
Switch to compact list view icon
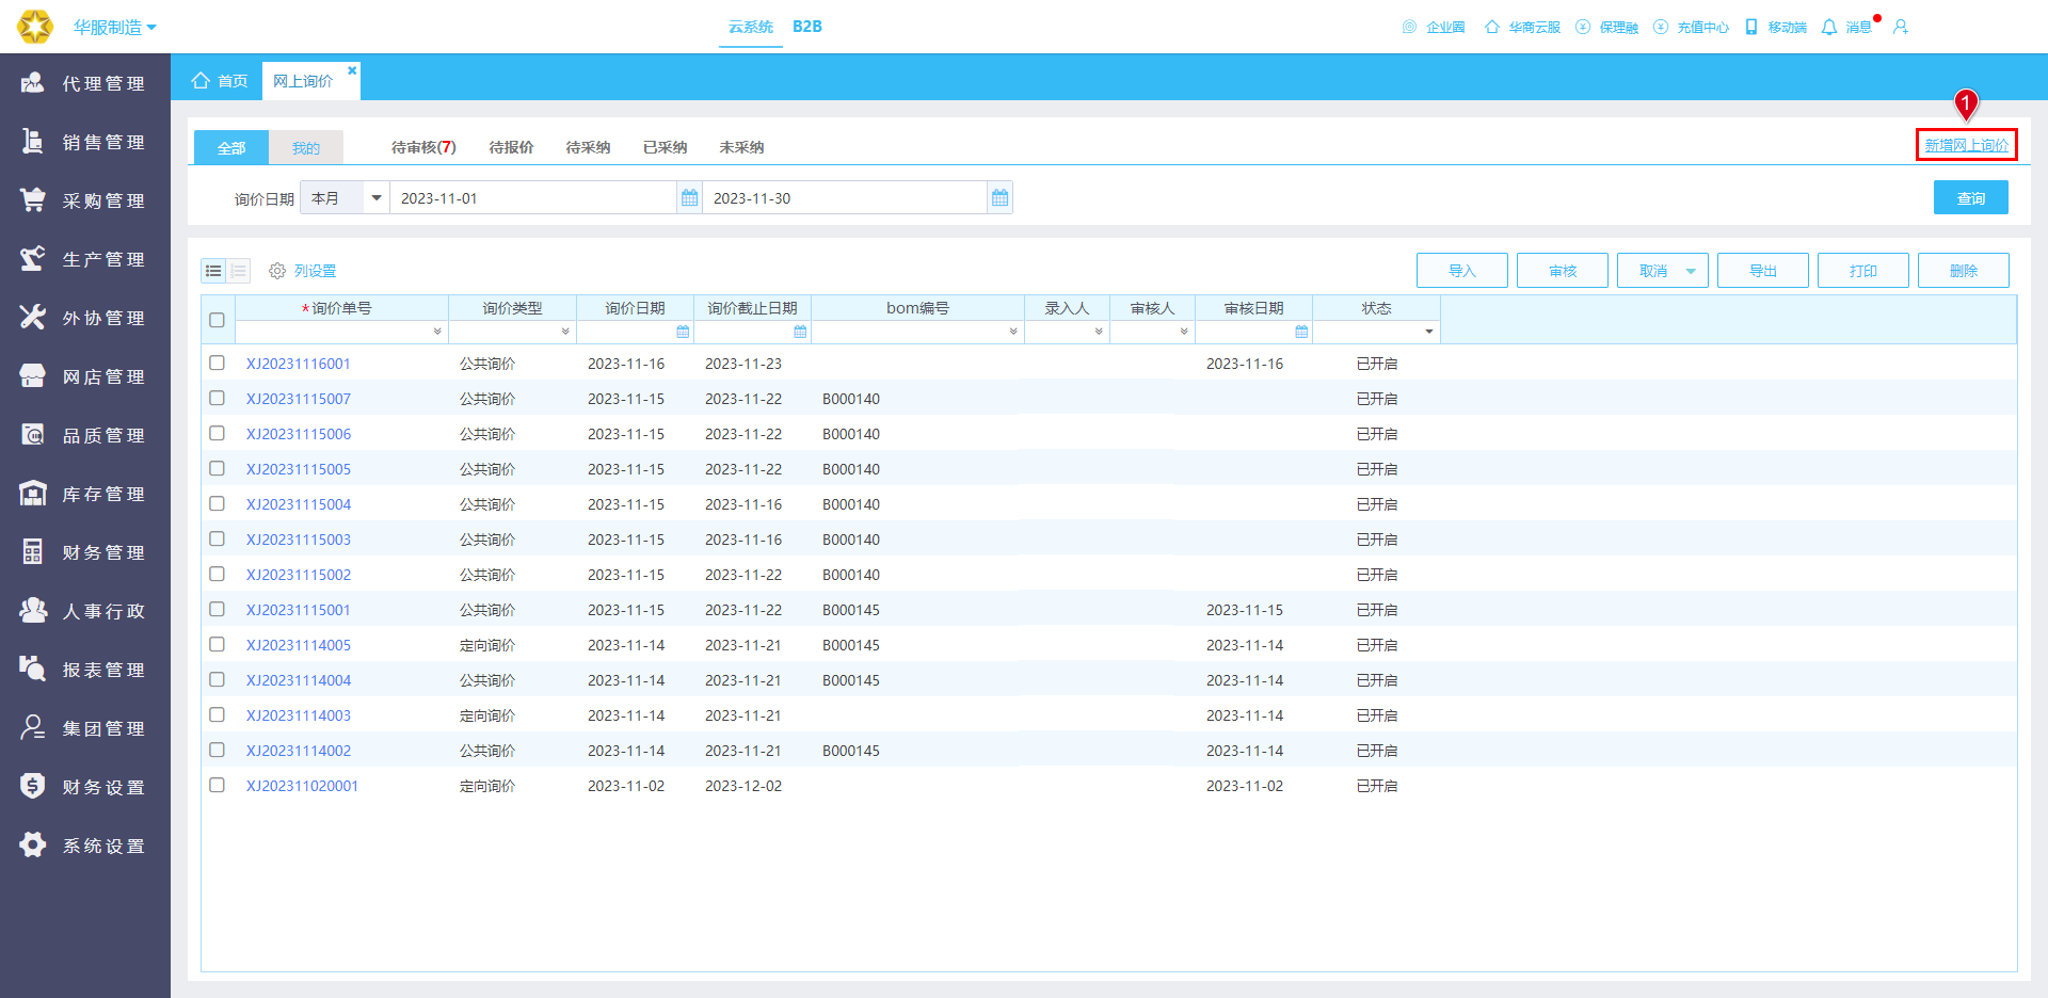238,271
